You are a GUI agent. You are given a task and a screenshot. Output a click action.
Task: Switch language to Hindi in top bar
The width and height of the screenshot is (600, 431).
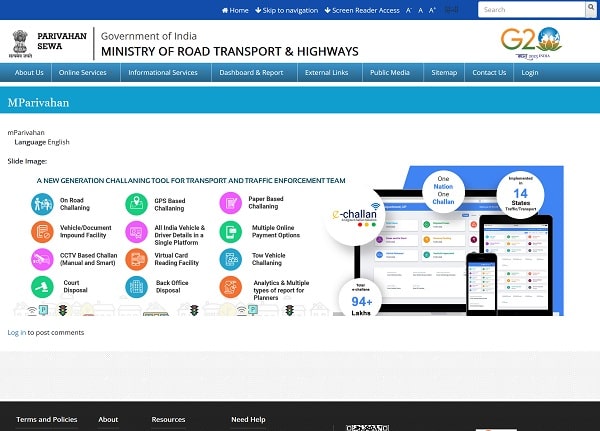(x=452, y=10)
